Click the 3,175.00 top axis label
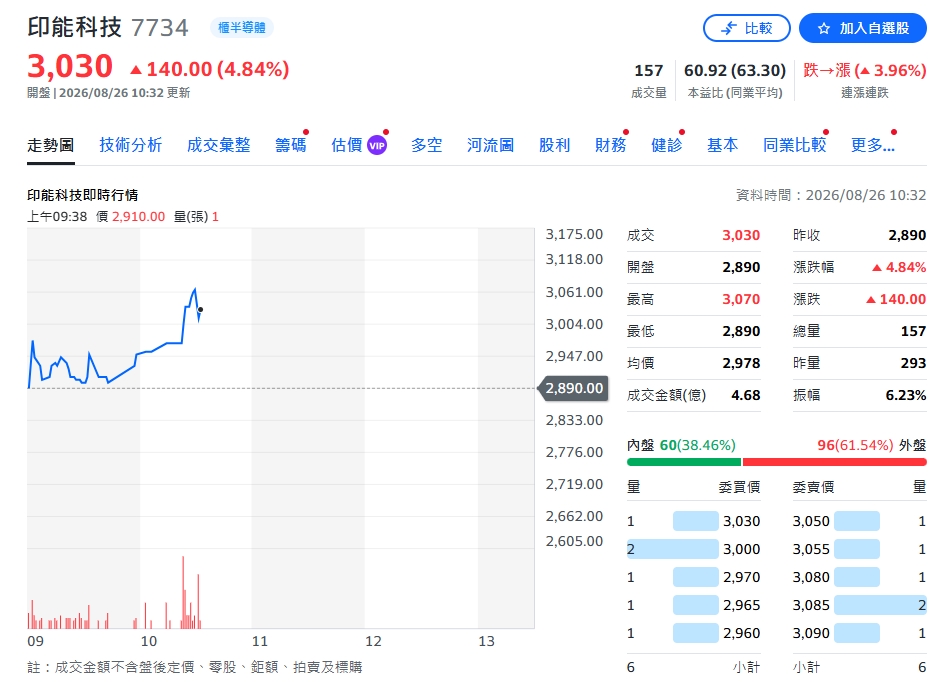 574,234
